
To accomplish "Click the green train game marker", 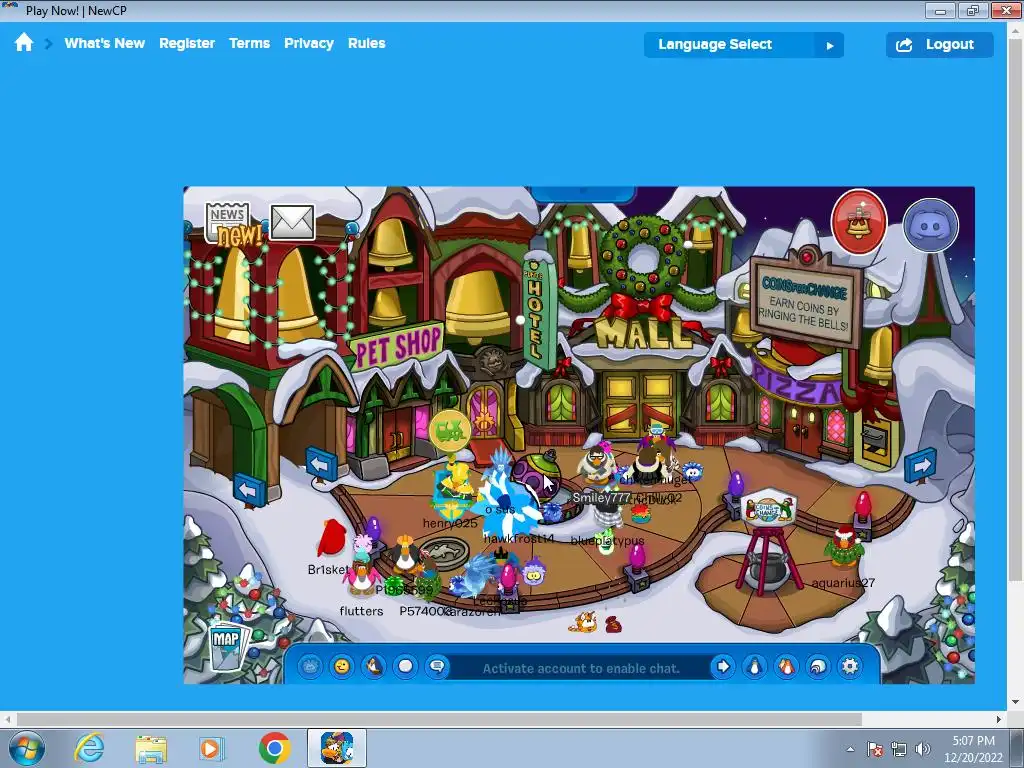I will 449,430.
